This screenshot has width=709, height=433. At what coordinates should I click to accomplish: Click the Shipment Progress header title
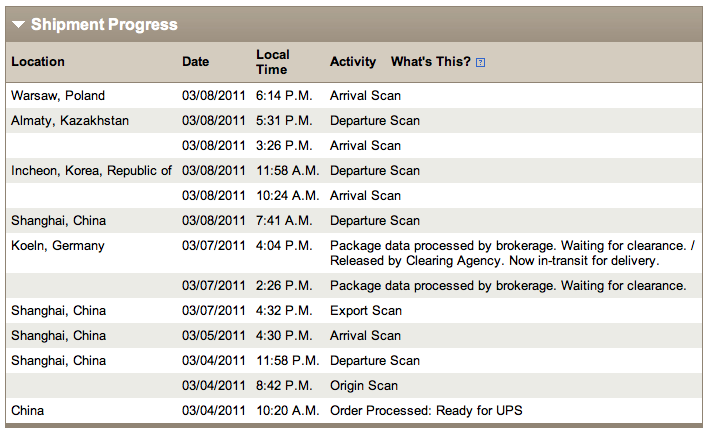coord(104,24)
